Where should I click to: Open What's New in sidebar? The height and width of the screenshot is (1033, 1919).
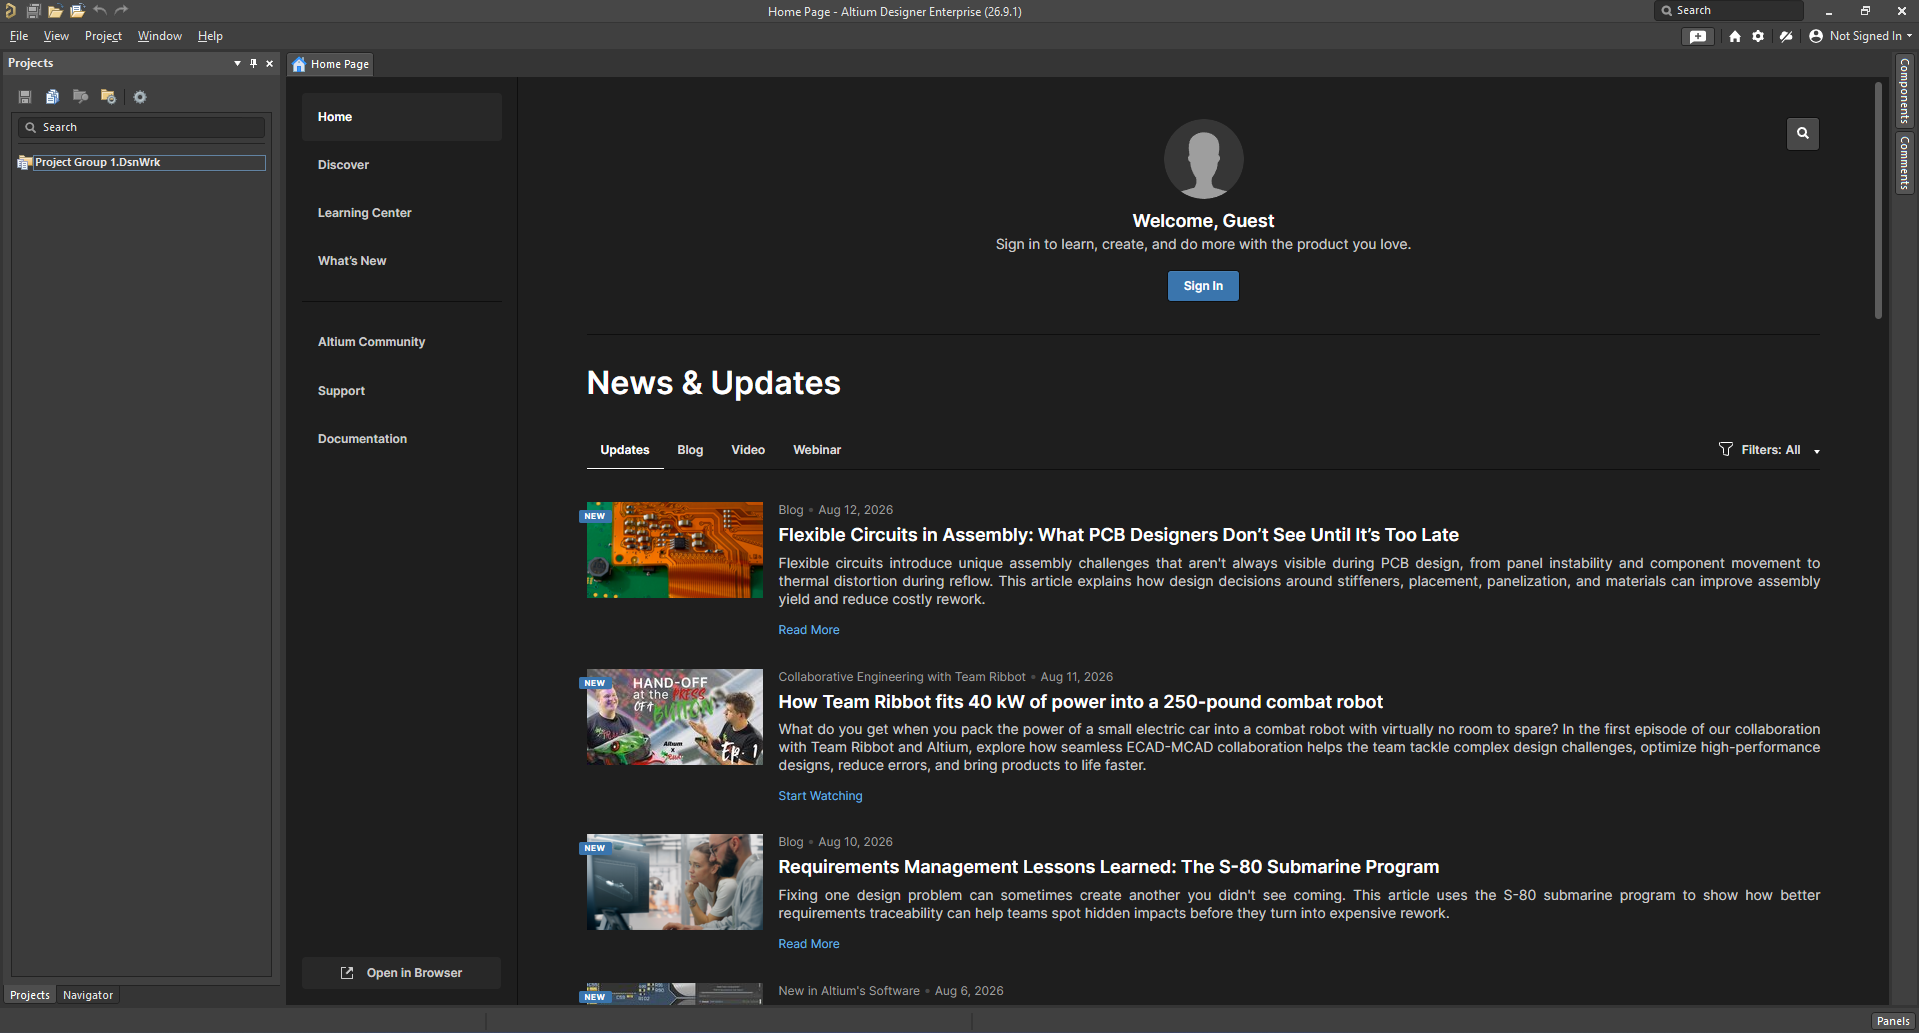[352, 261]
